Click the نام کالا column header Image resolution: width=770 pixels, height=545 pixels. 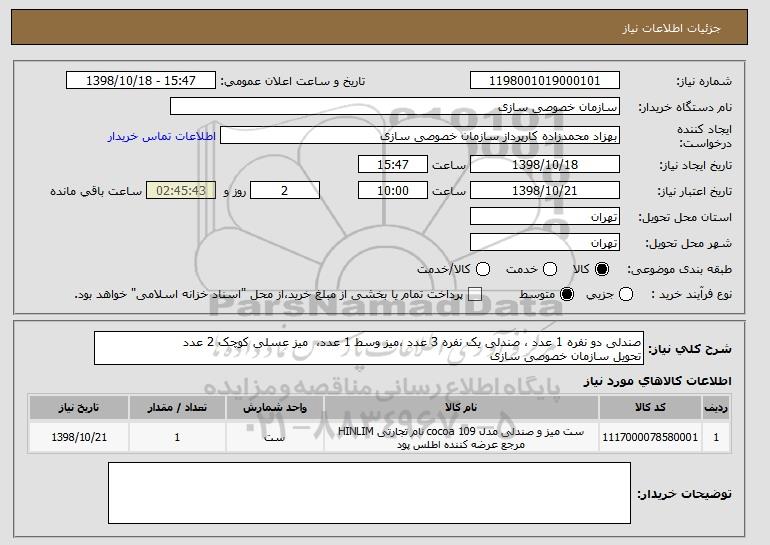click(461, 408)
